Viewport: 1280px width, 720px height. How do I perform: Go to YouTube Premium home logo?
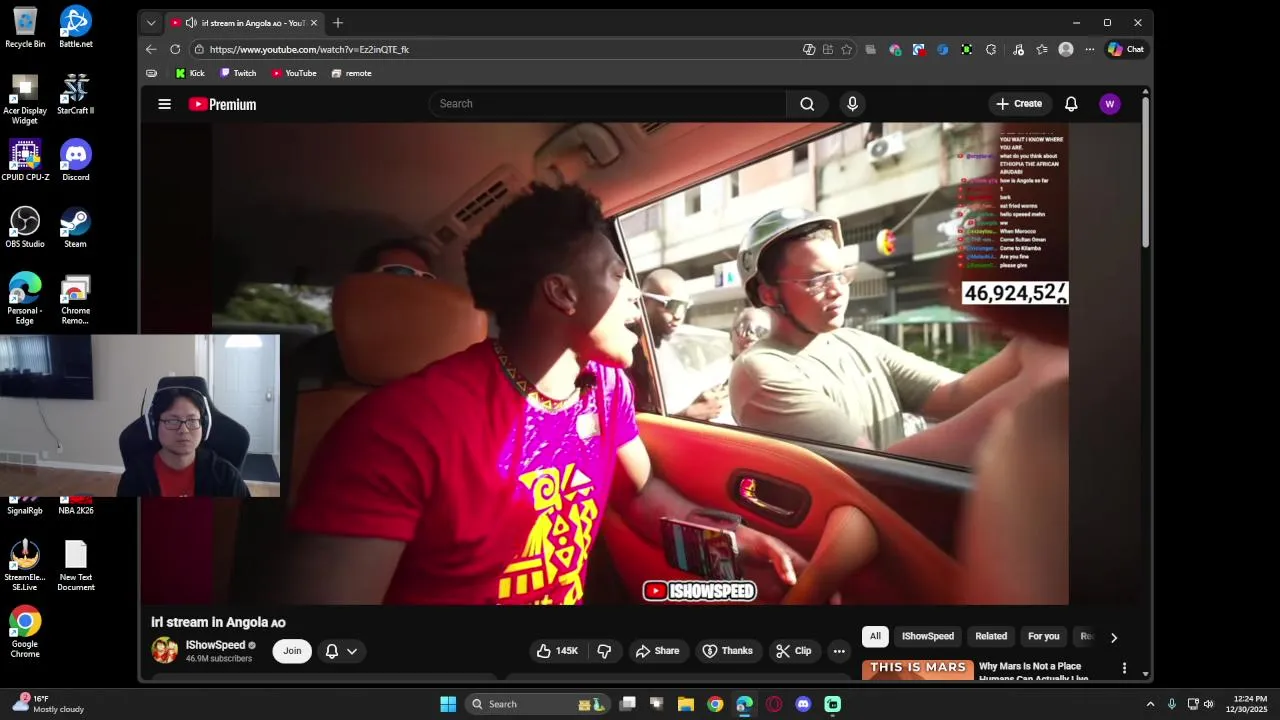point(222,104)
